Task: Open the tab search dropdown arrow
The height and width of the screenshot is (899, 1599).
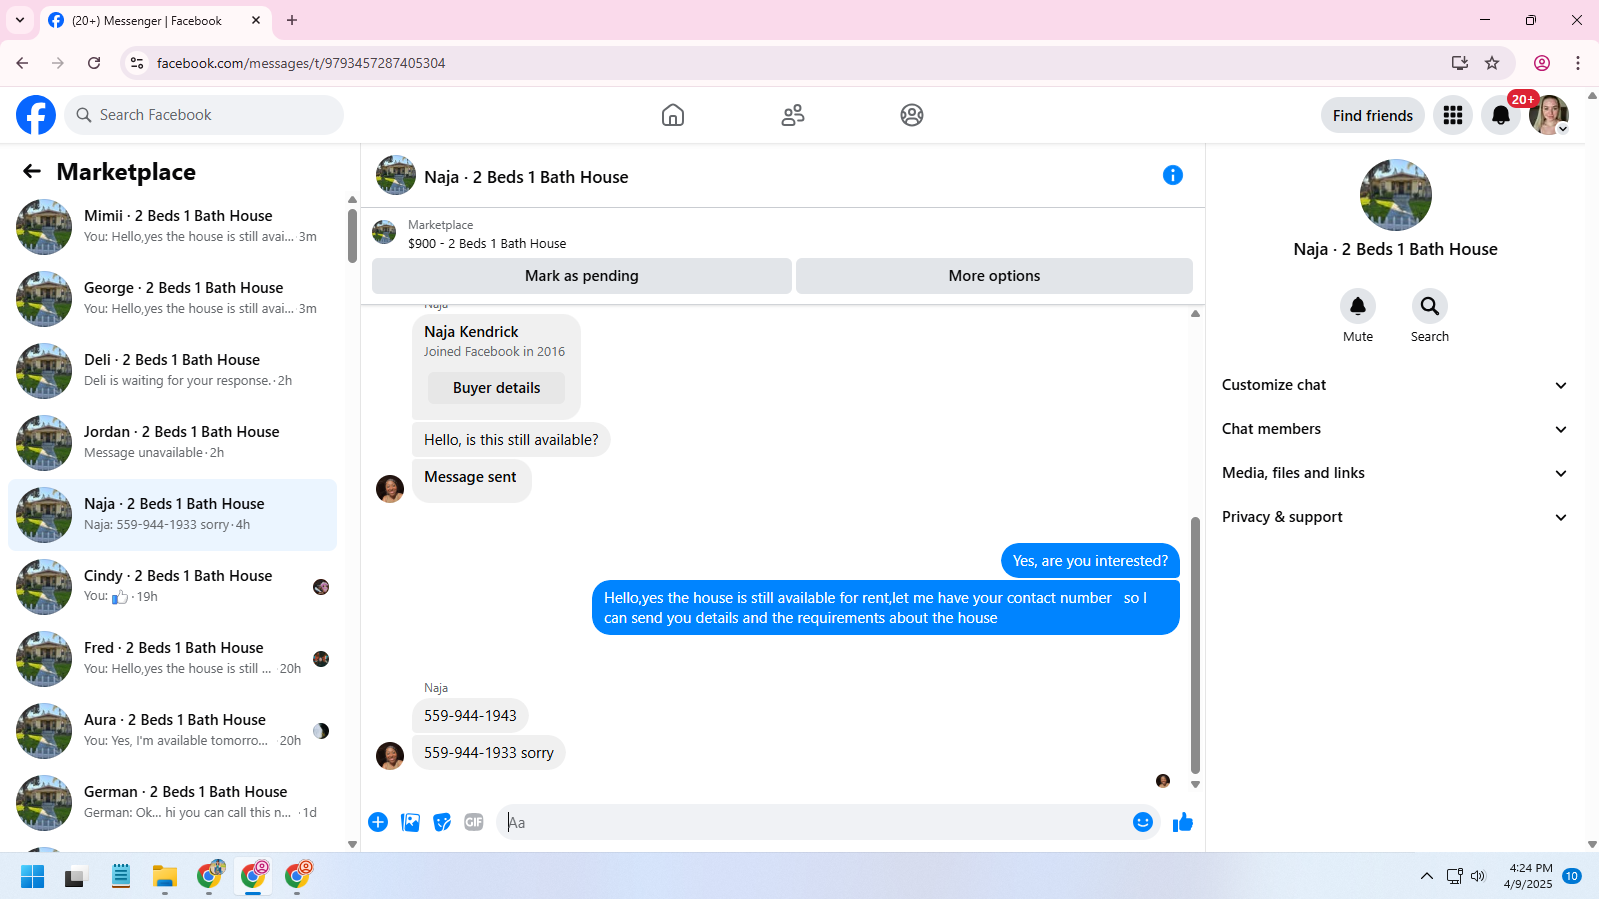Action: (x=20, y=20)
